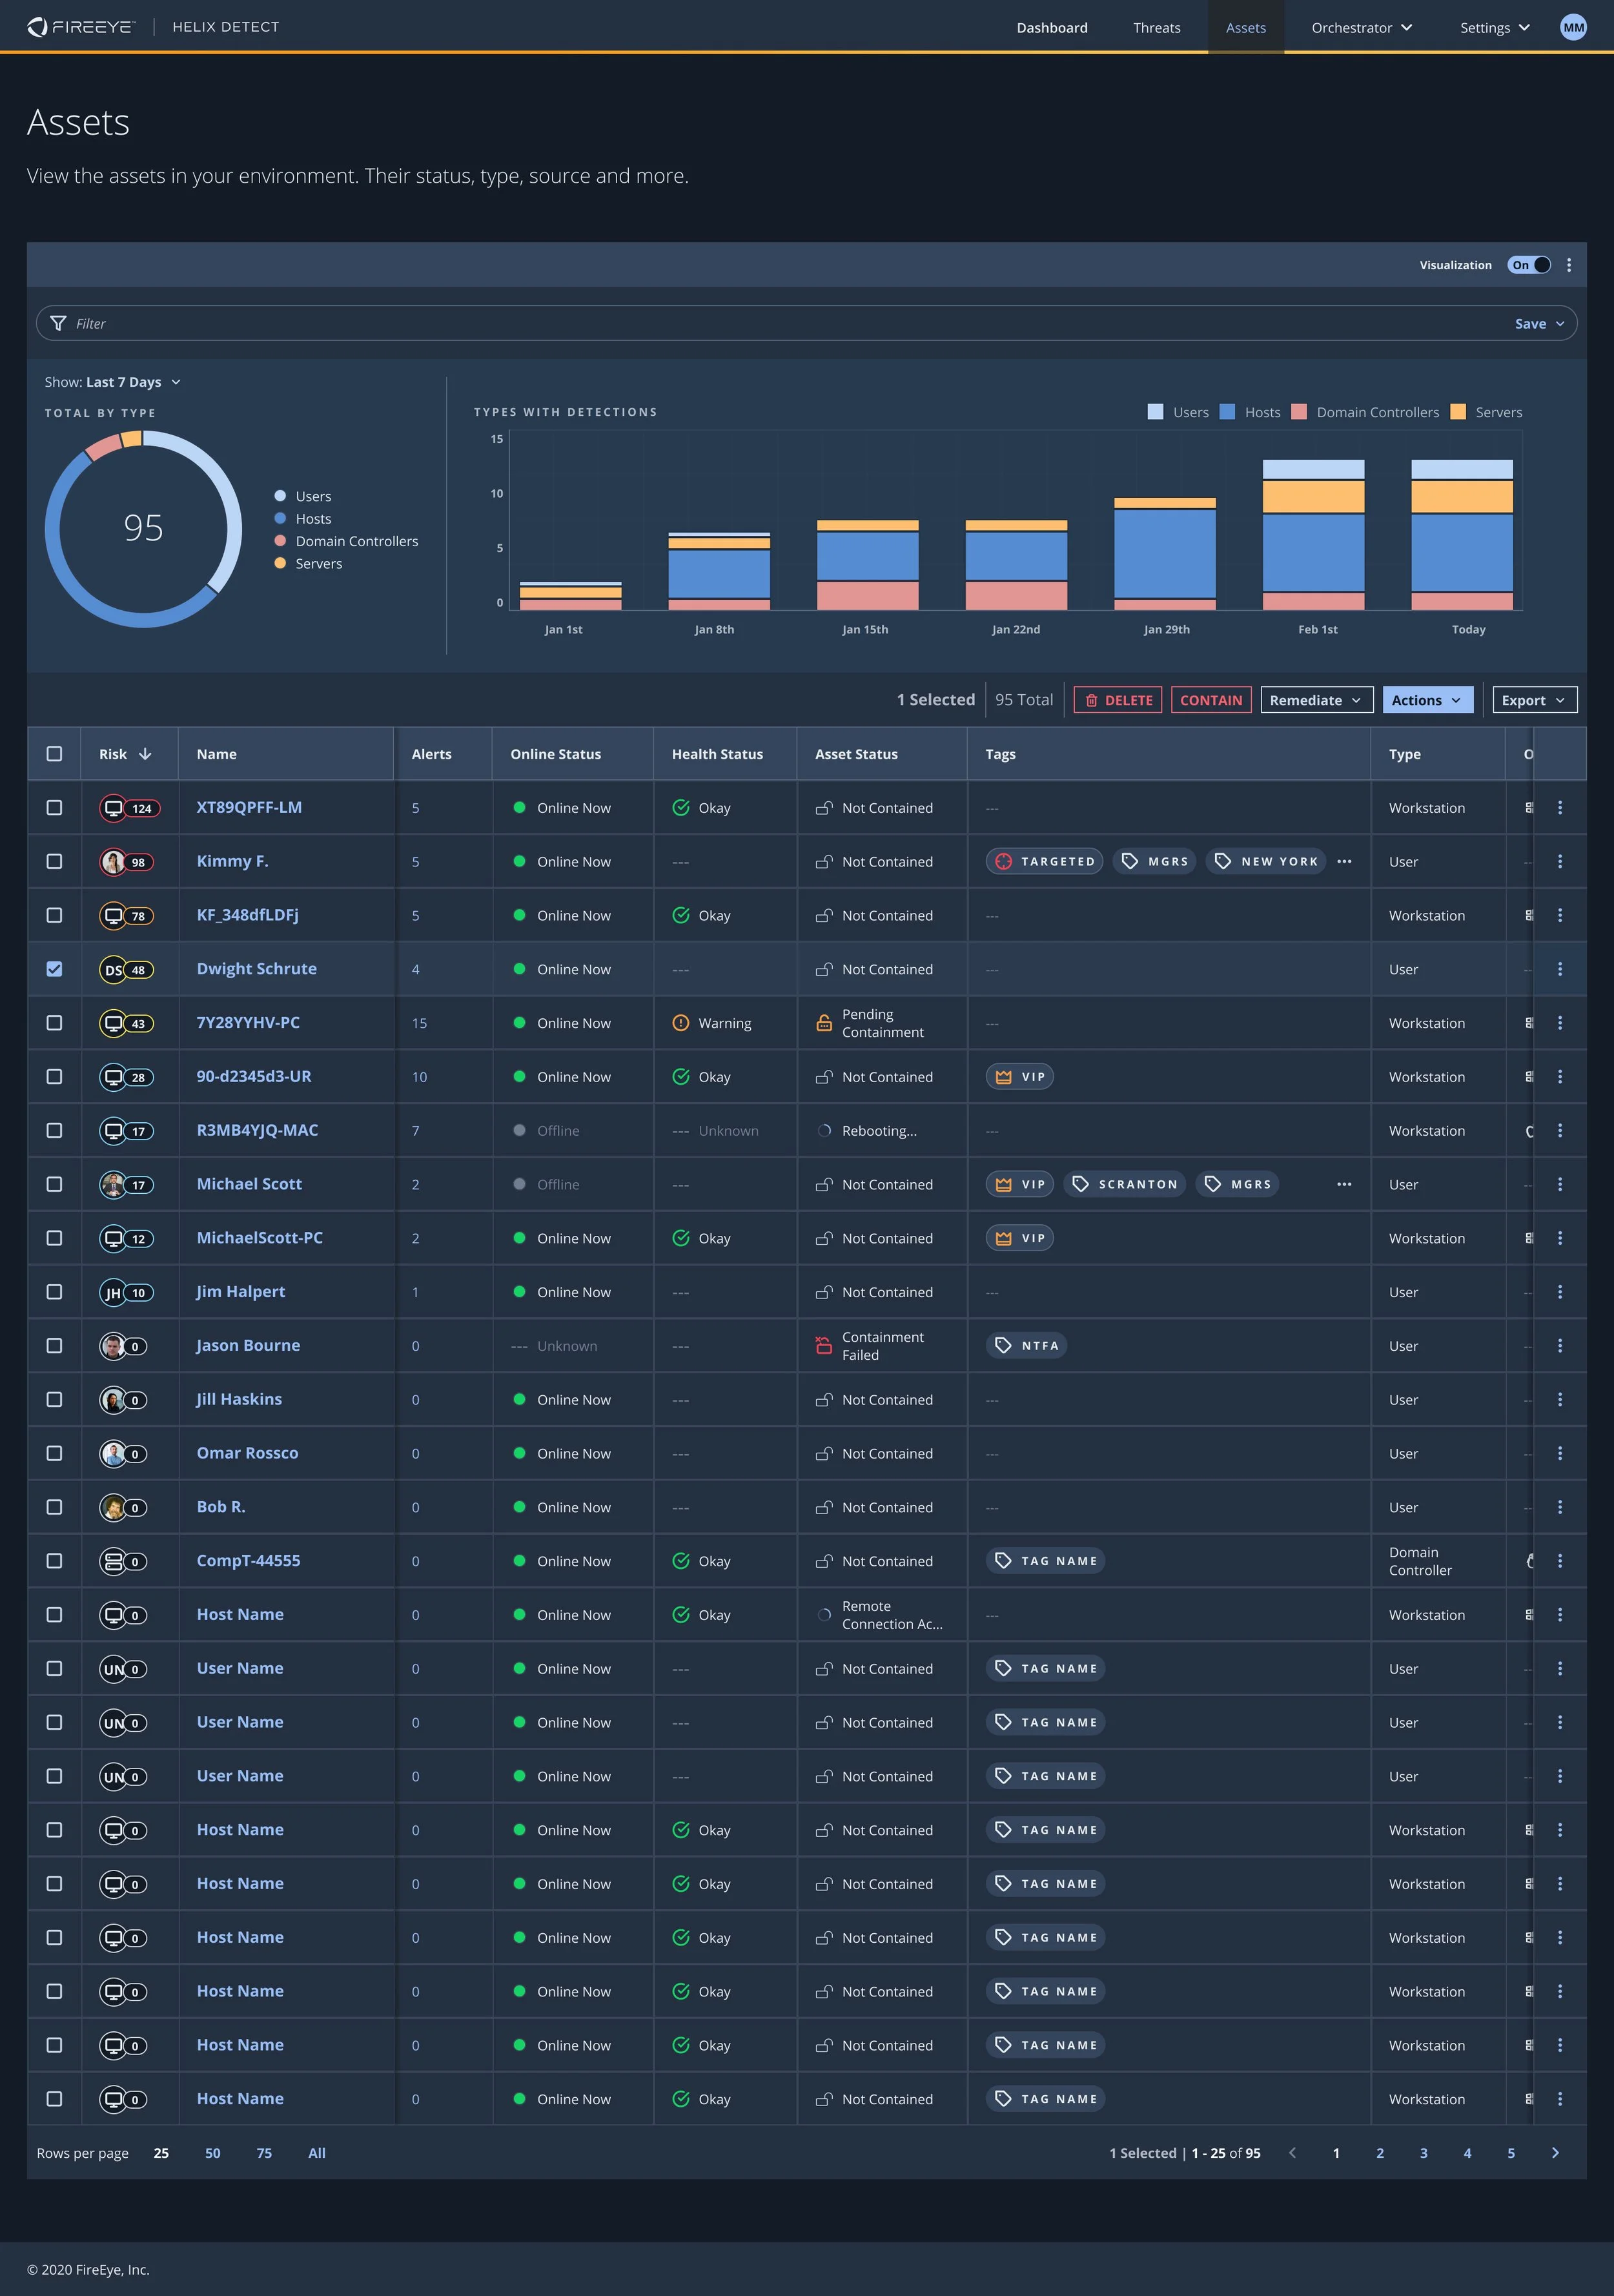The image size is (1614, 2296).
Task: Deselect the Dwight Schrute row checkbox
Action: [55, 968]
